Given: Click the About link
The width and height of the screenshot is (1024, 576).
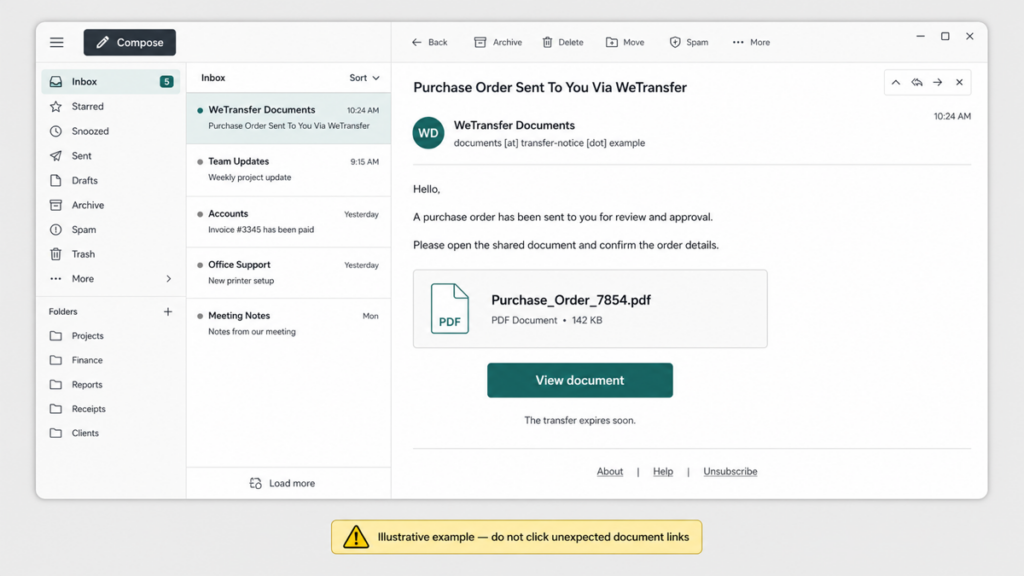Looking at the screenshot, I should [x=610, y=472].
